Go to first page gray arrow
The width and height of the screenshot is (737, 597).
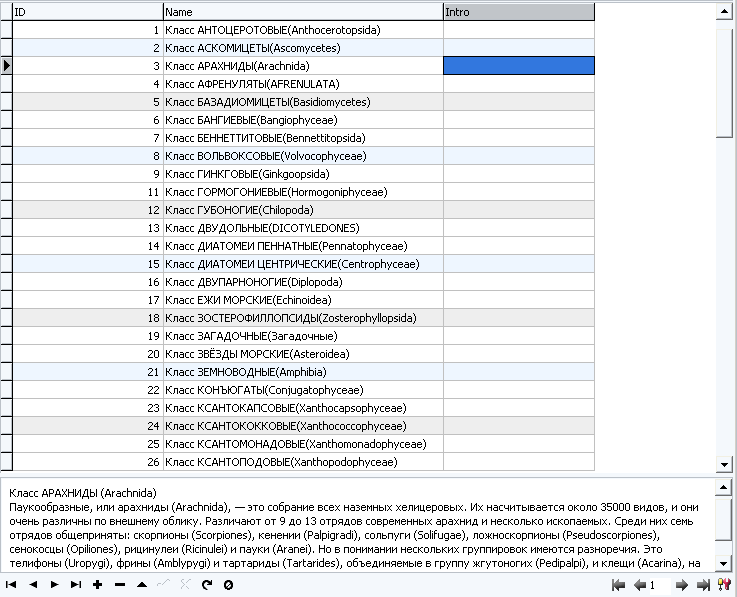(618, 585)
